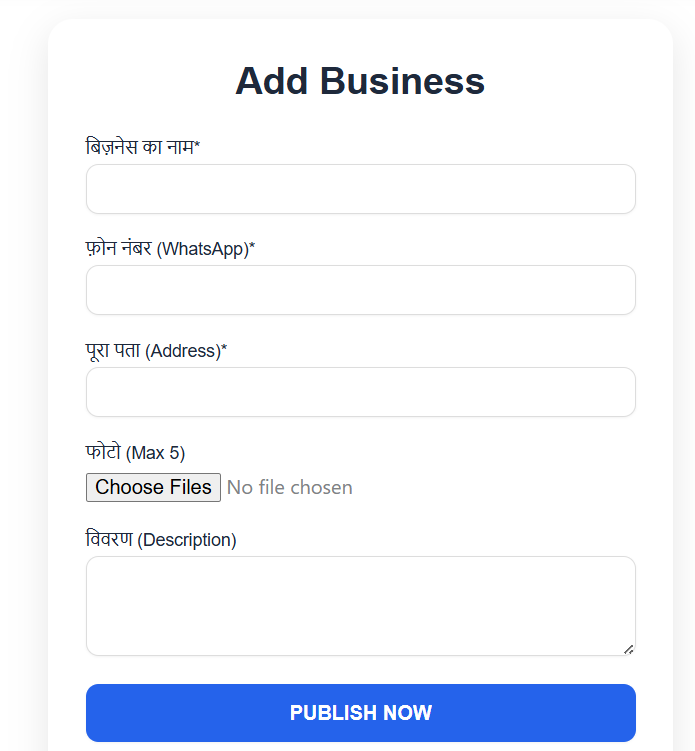Click the "(Address)" word in address label
This screenshot has height=751, width=695.
coord(182,352)
